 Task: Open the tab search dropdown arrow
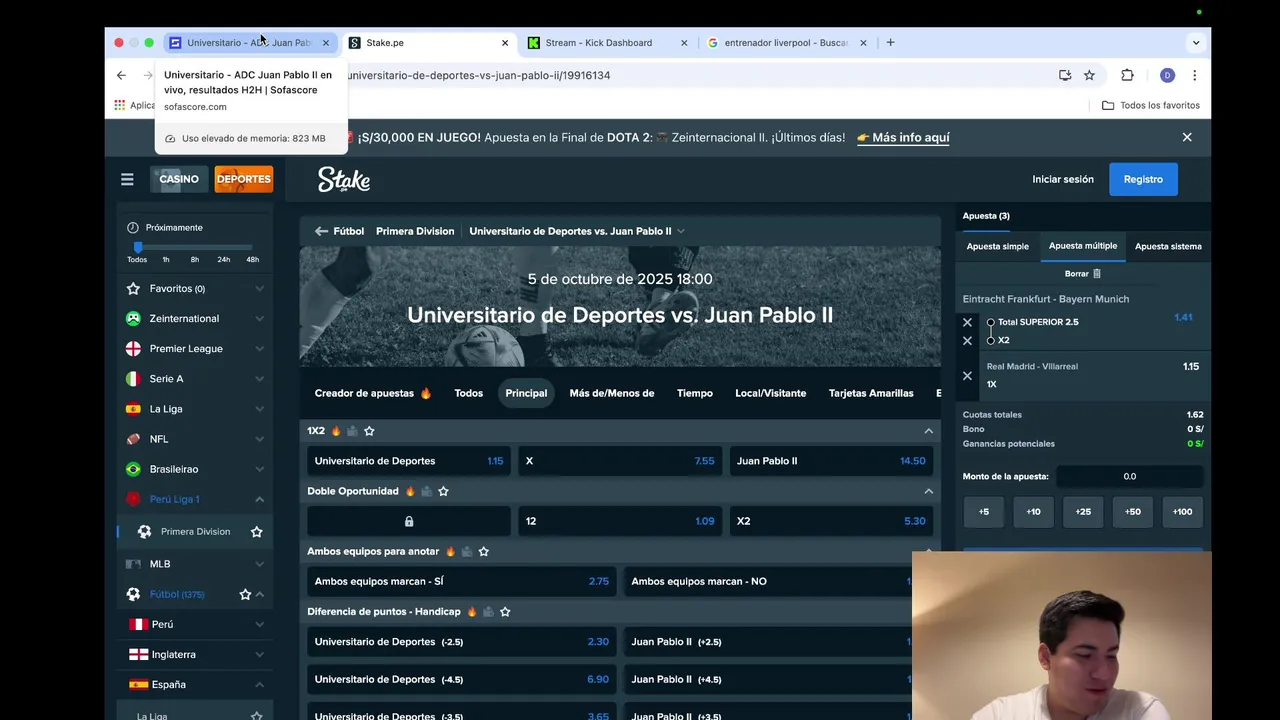pos(1195,43)
